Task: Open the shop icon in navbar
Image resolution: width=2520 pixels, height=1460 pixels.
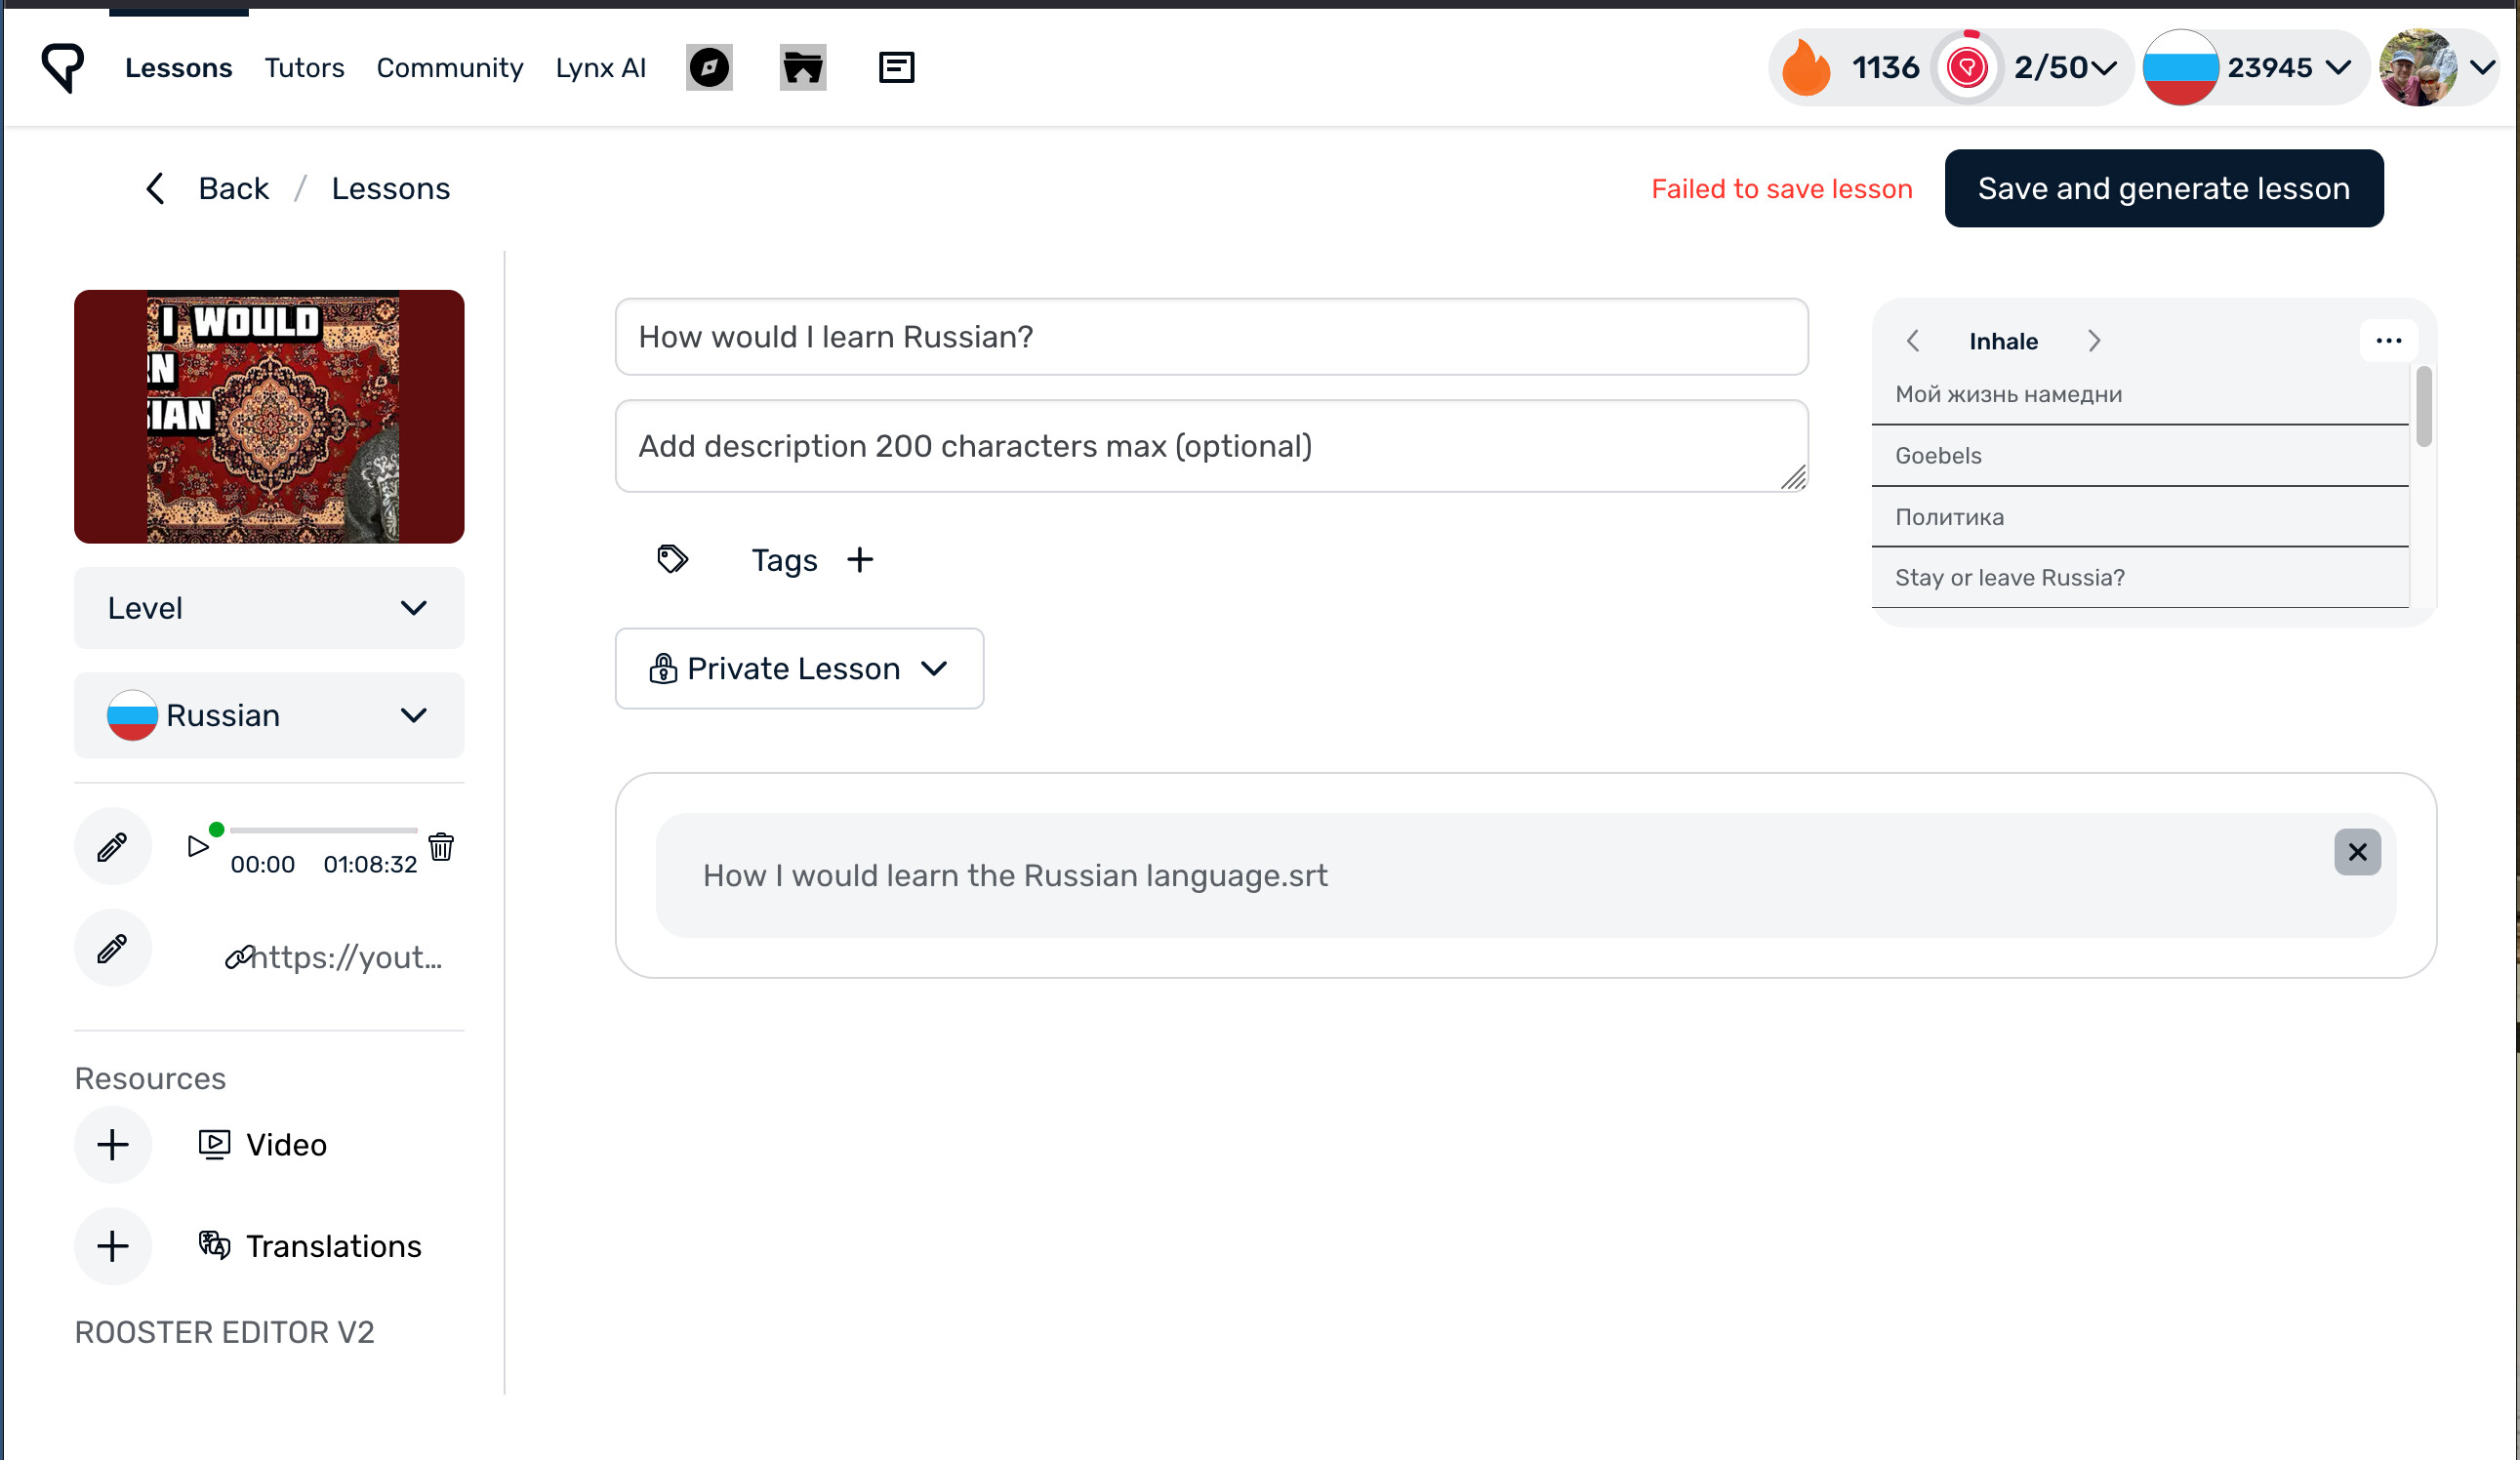Action: point(802,68)
